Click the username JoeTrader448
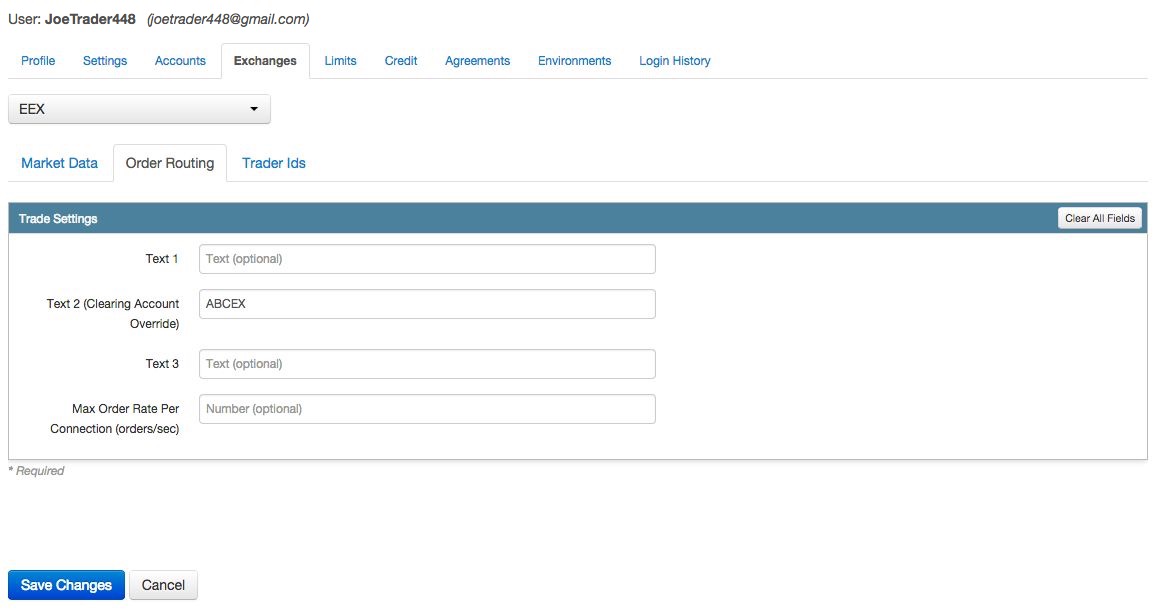This screenshot has width=1155, height=613. (x=90, y=19)
